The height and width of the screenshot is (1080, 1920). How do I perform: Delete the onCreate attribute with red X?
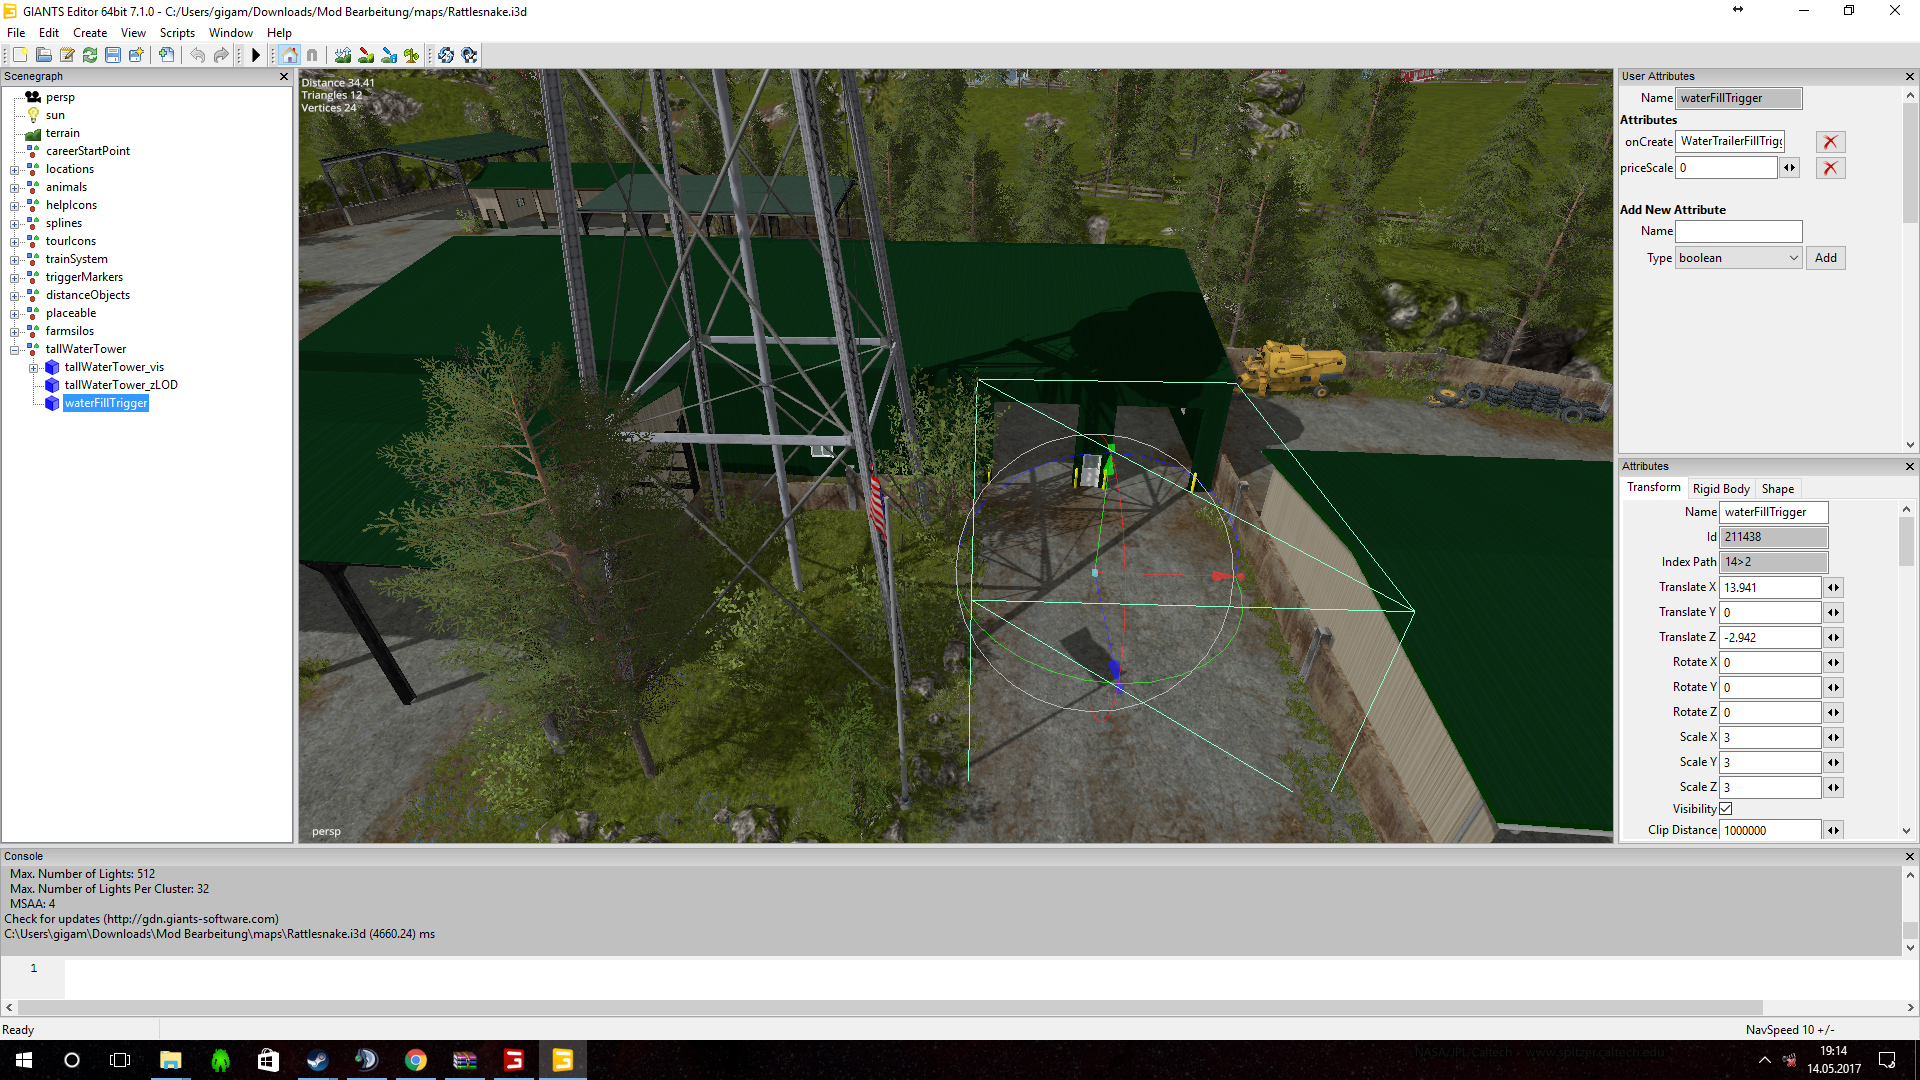point(1830,142)
